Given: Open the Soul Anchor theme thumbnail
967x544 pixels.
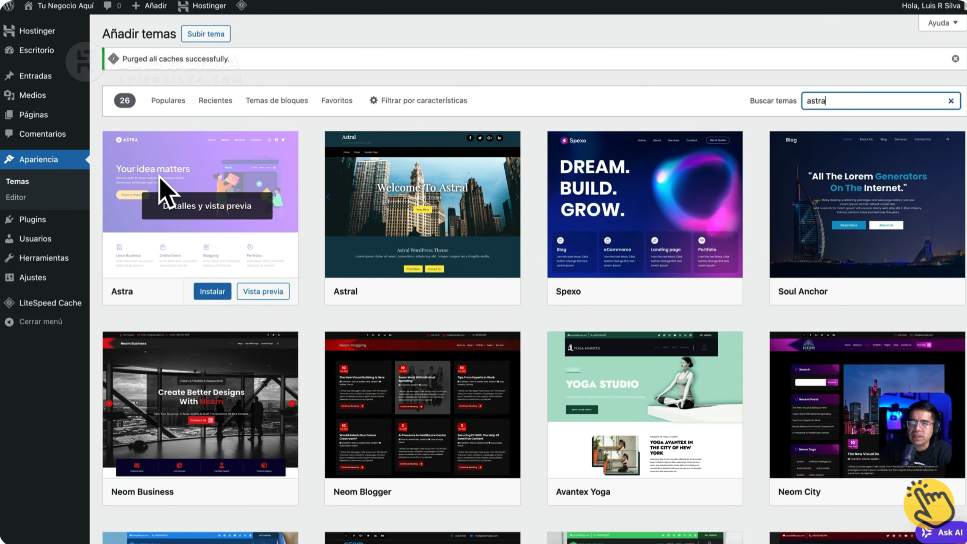Looking at the screenshot, I should (x=867, y=204).
